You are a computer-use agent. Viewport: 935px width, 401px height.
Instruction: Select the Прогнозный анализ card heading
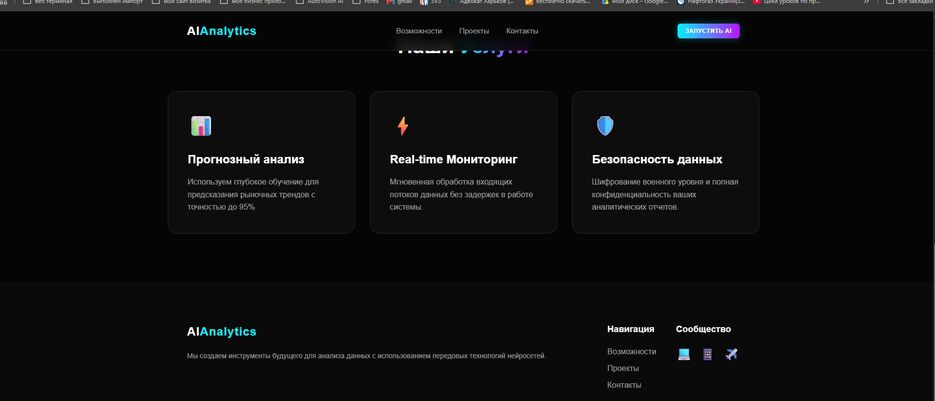pos(246,159)
